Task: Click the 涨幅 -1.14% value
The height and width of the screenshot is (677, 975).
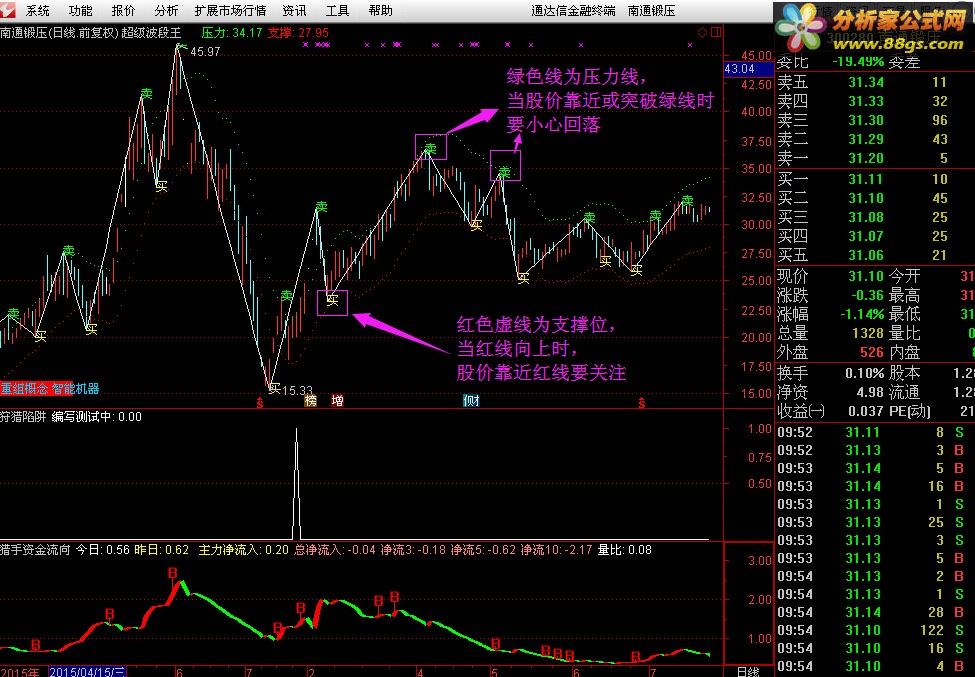Action: pos(862,314)
